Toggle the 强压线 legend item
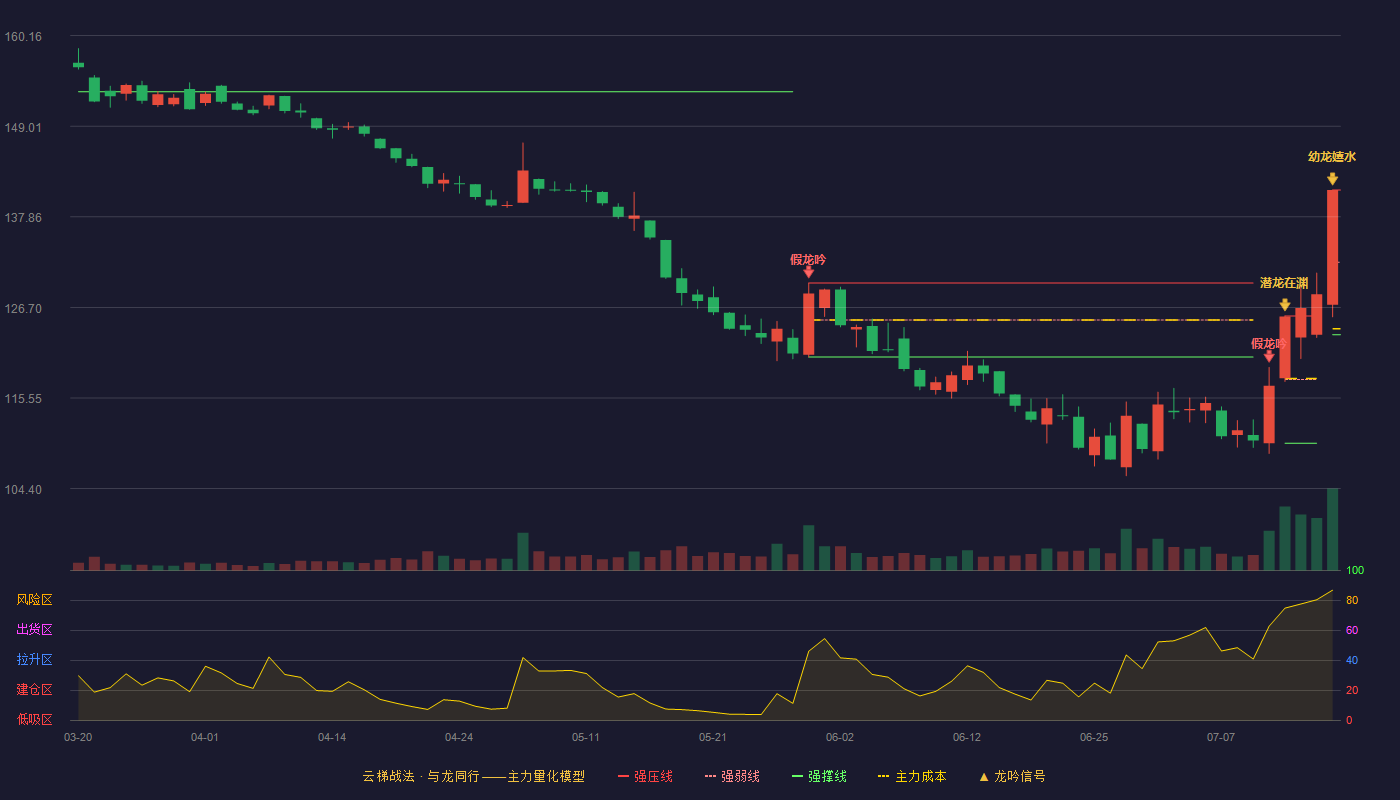This screenshot has width=1400, height=800. pyautogui.click(x=645, y=776)
